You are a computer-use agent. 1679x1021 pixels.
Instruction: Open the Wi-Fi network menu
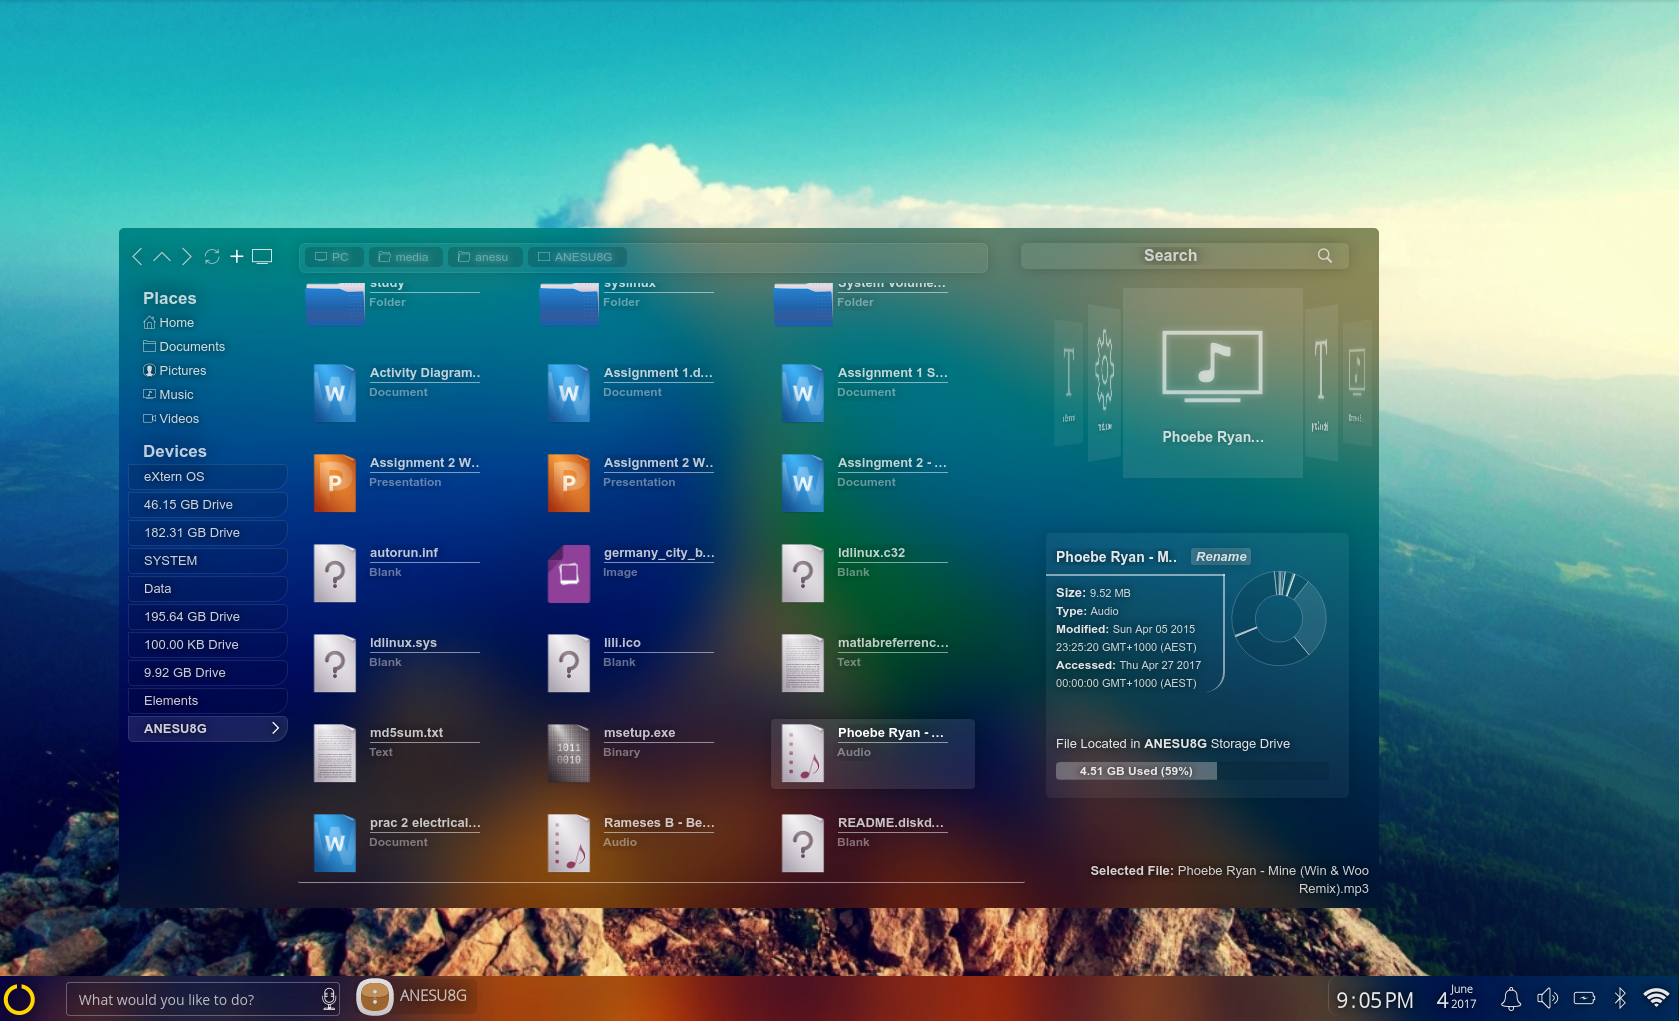pos(1656,998)
